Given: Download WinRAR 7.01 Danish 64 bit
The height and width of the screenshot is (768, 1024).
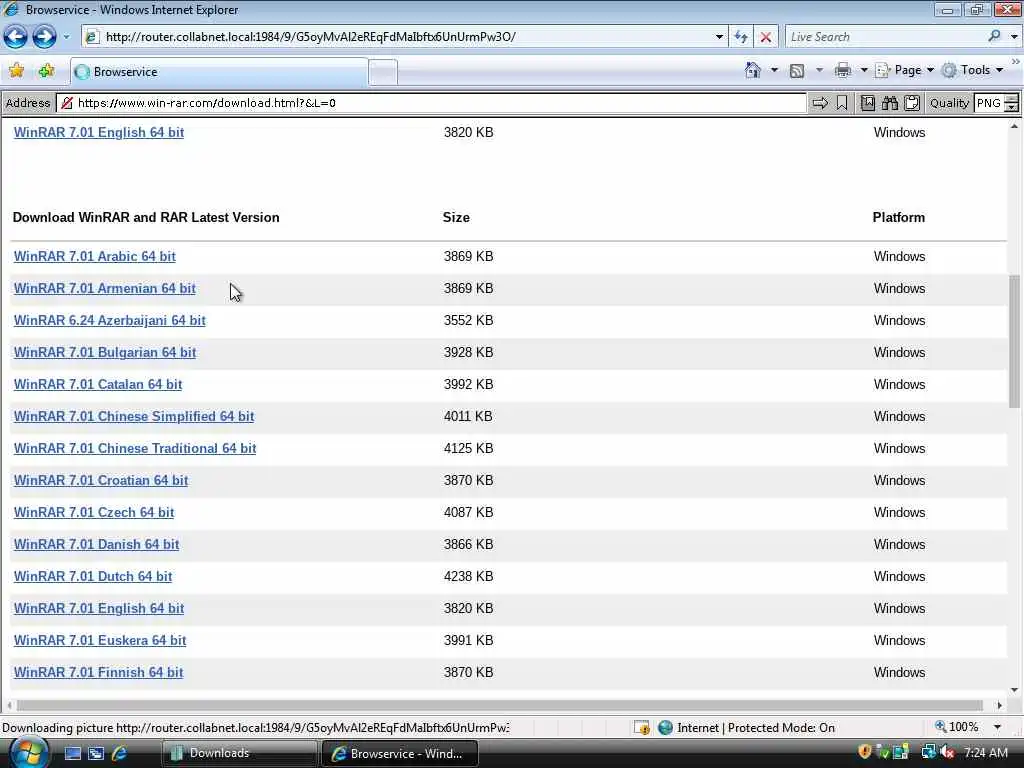Looking at the screenshot, I should [x=96, y=544].
